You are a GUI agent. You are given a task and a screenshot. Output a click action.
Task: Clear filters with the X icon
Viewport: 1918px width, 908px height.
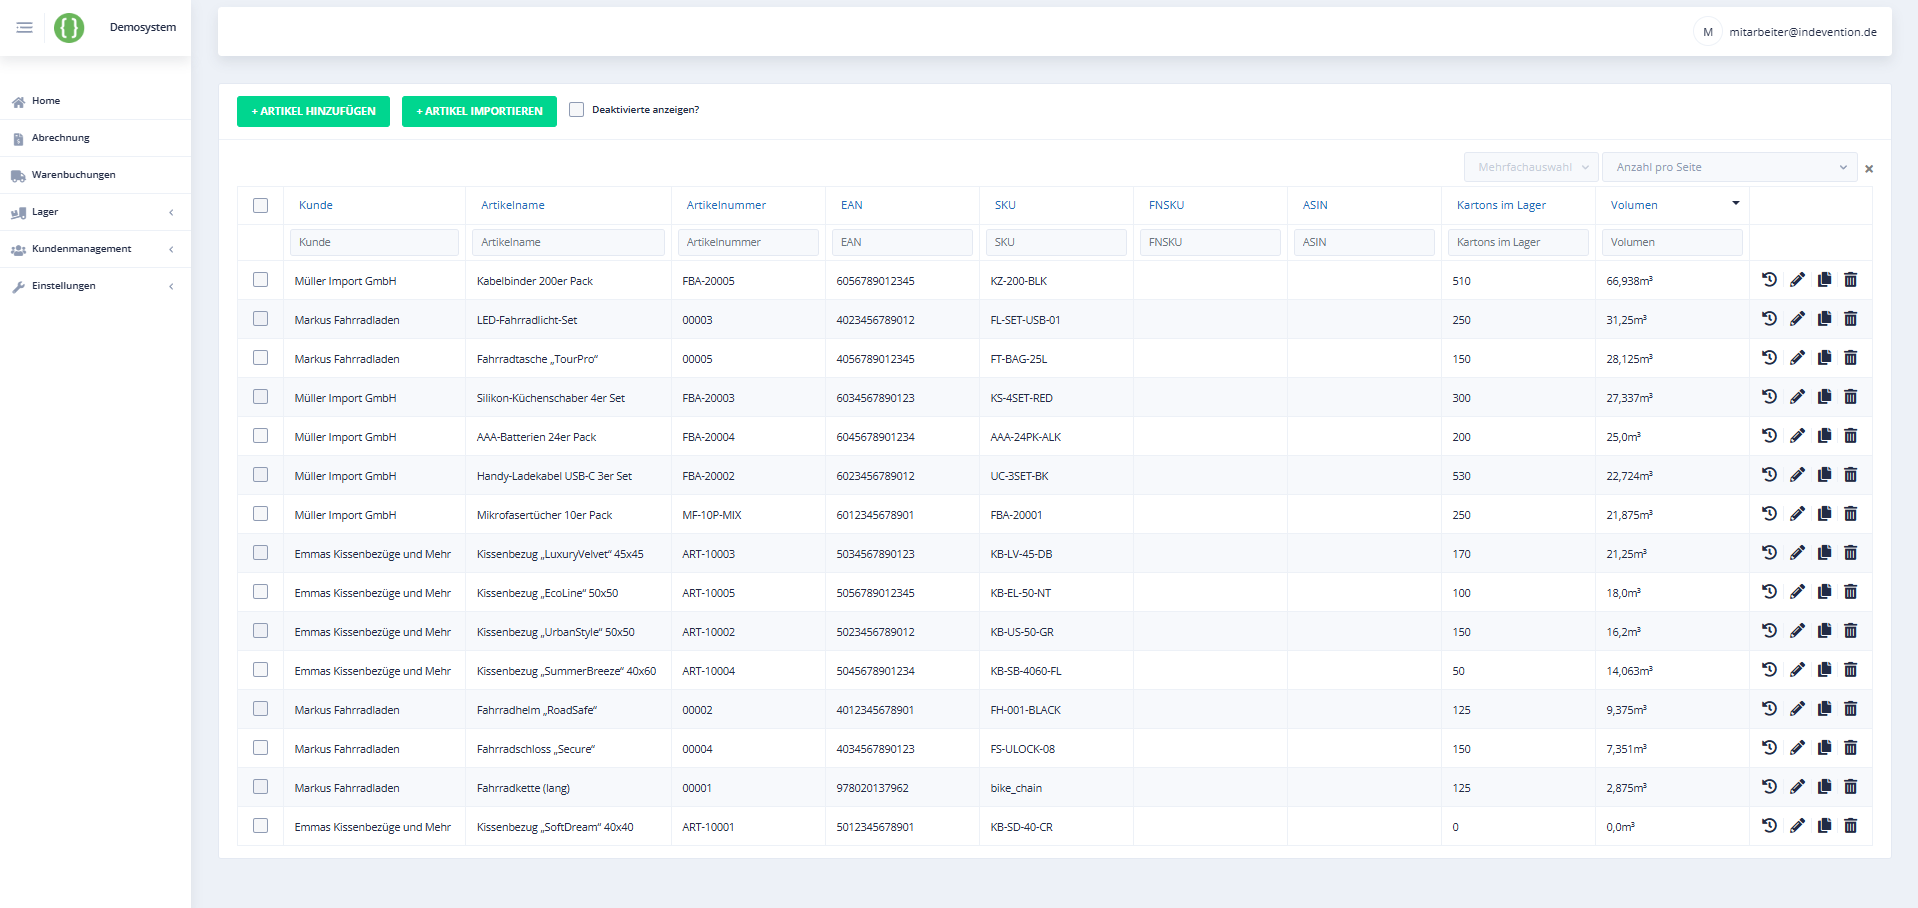pyautogui.click(x=1869, y=169)
